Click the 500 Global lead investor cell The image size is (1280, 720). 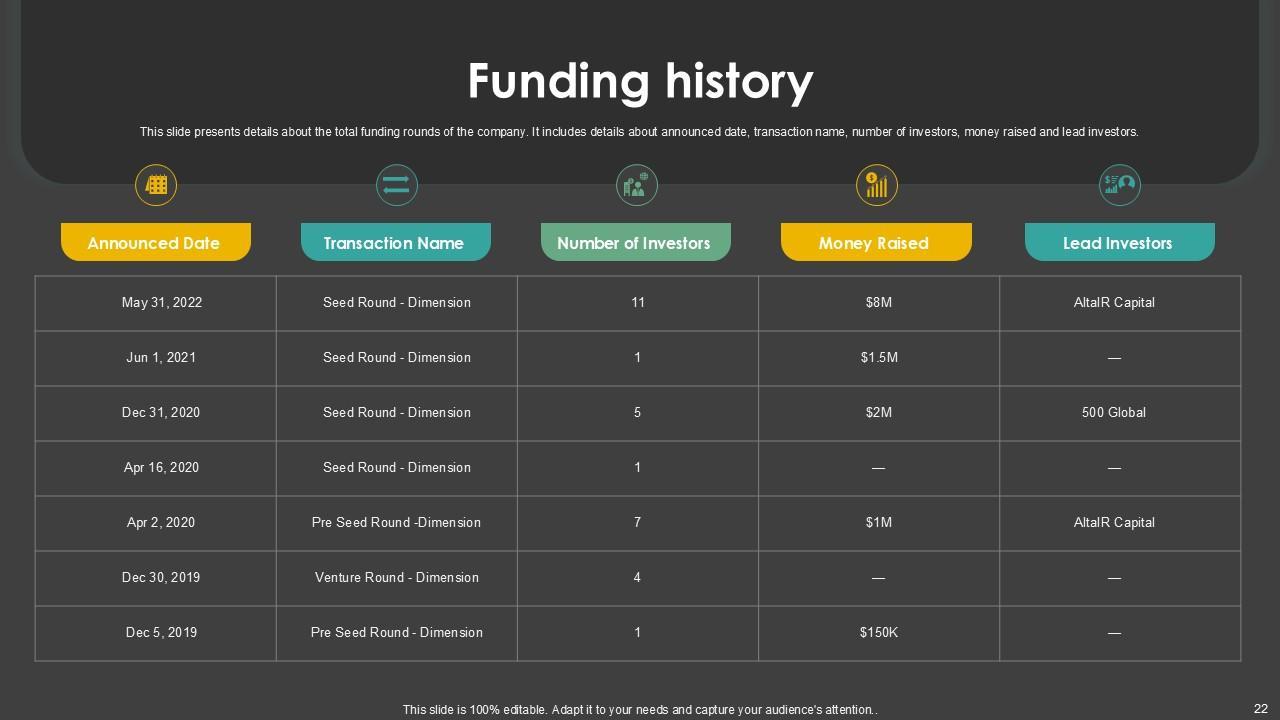click(1114, 412)
